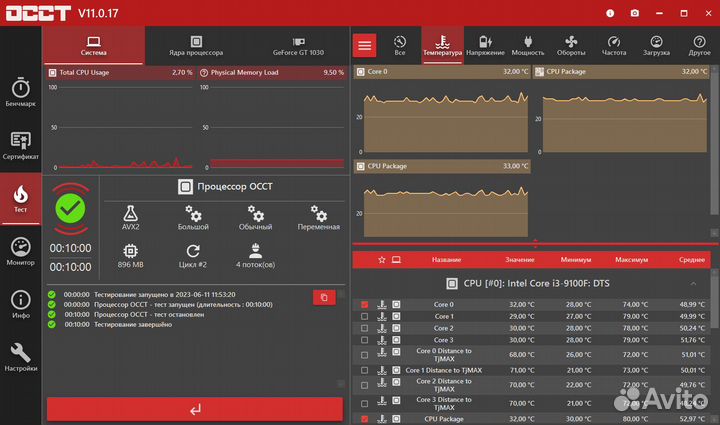Check the Core 1 graph checkbox

point(365,316)
